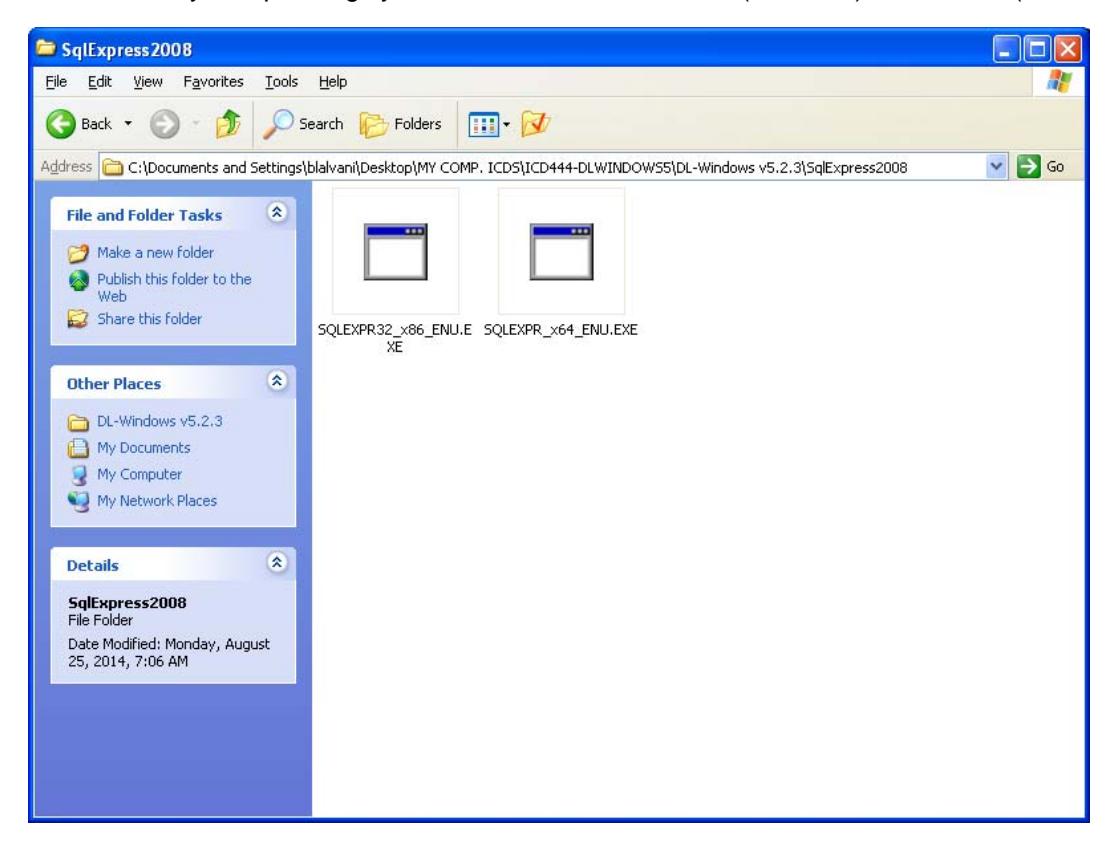Screen dimensions: 1114x850
Task: Click the My Documents icon
Action: click(x=78, y=448)
